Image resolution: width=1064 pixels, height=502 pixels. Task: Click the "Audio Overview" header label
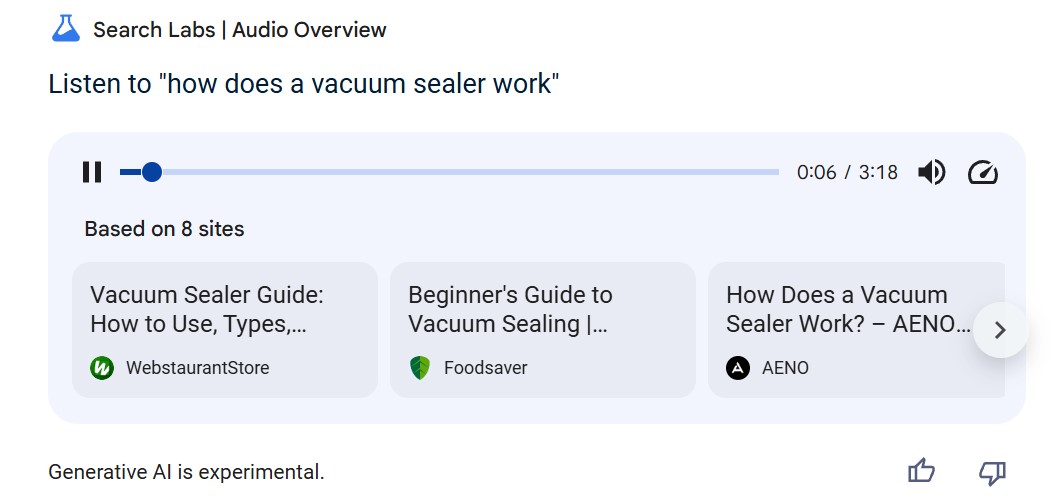(310, 30)
